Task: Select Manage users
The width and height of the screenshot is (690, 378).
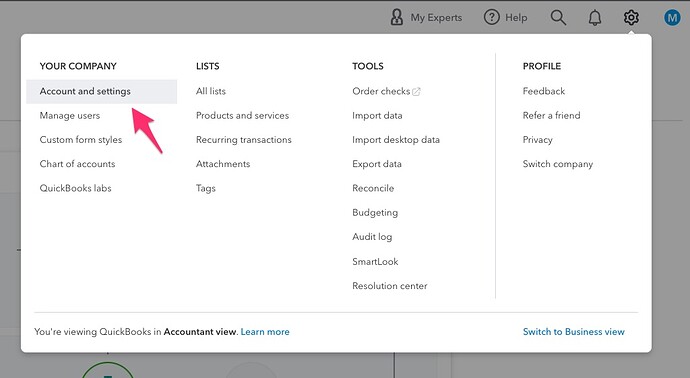Action: 70,116
